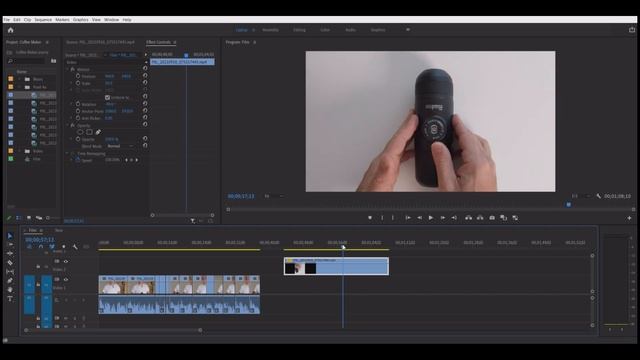The width and height of the screenshot is (640, 360).
Task: Click the Home icon at top left
Action: pos(11,30)
